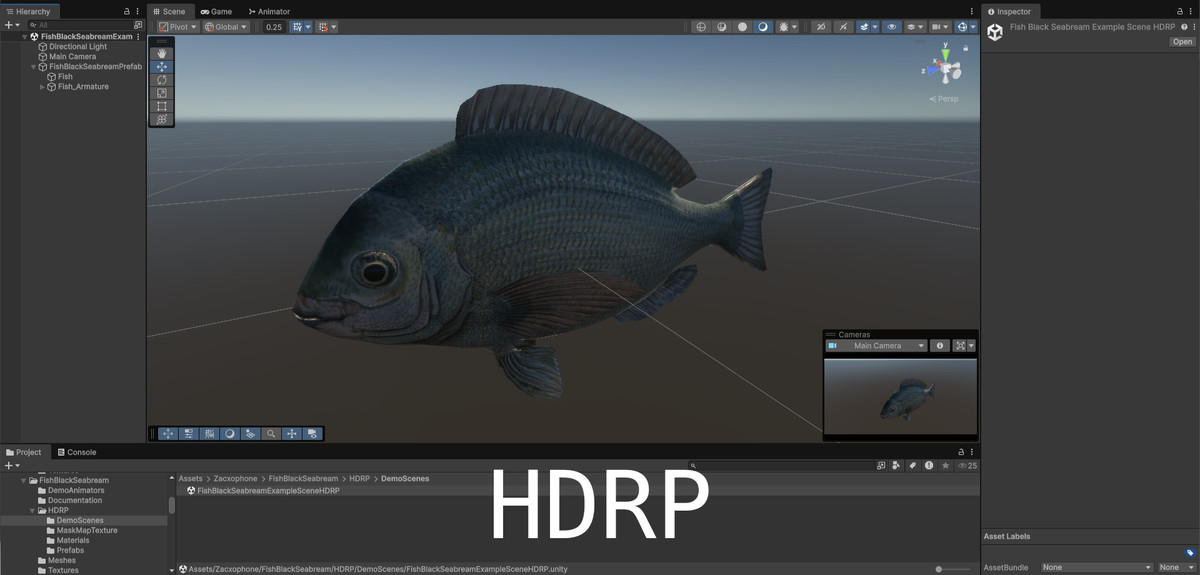Click the Project search field
The image size is (1200, 575).
coord(781,466)
